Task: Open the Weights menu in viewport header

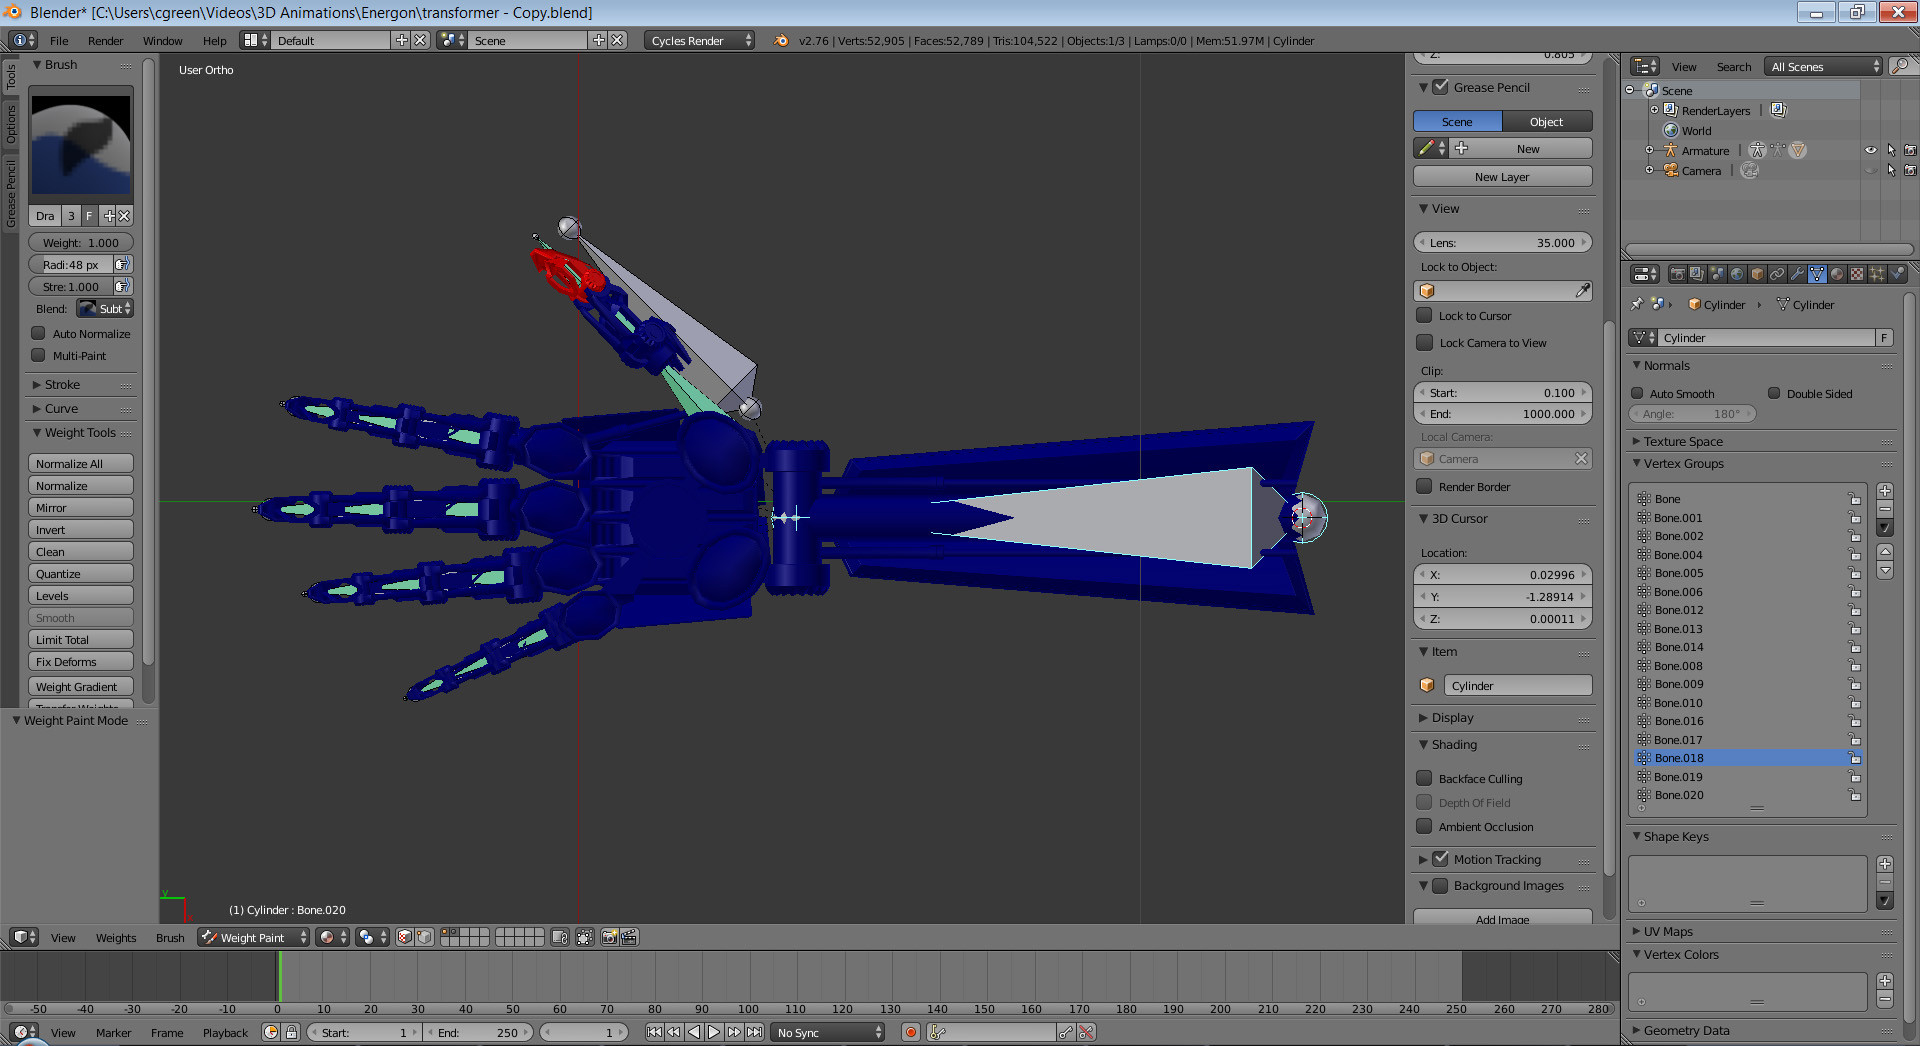Action: pos(116,937)
